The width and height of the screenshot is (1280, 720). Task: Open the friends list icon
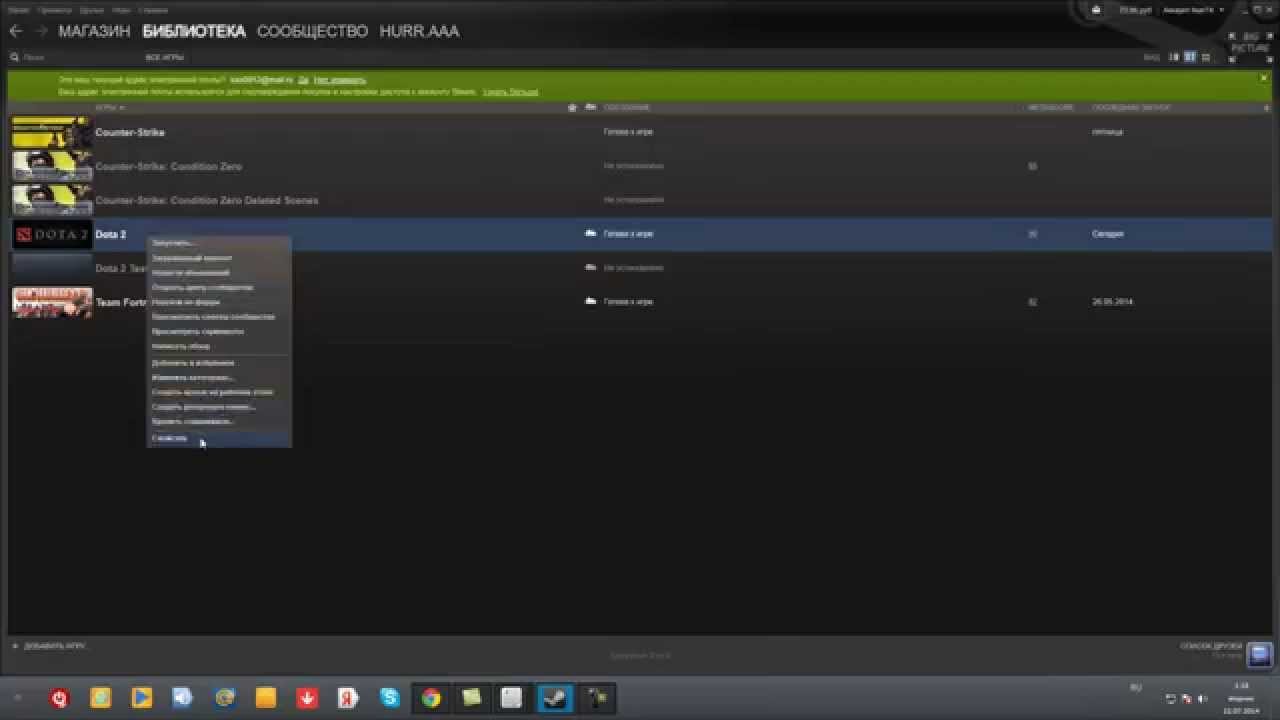1259,654
